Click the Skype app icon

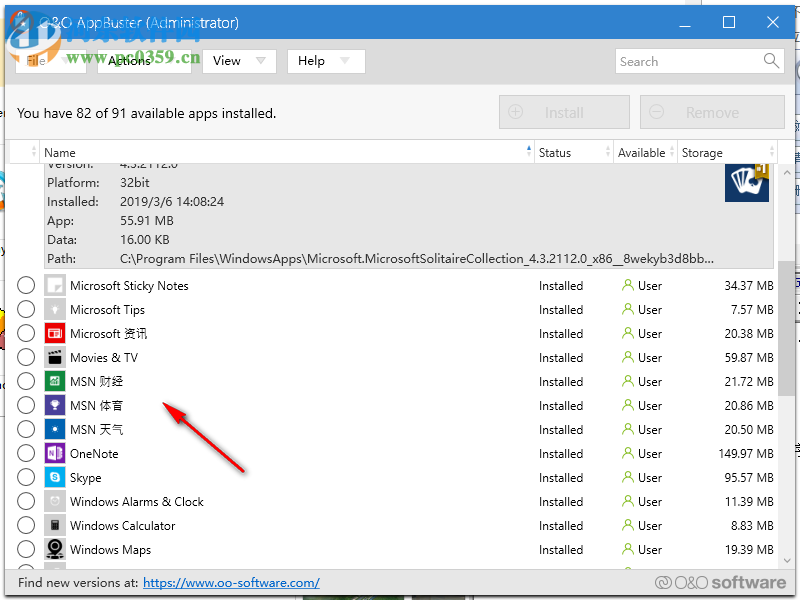point(55,478)
